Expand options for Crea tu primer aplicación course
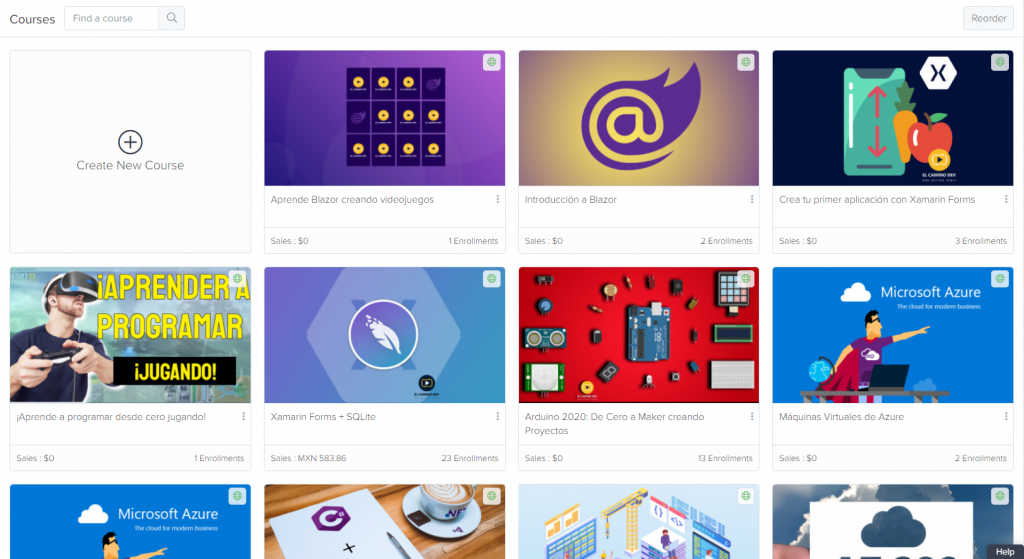Viewport: 1024px width, 559px height. [1006, 200]
